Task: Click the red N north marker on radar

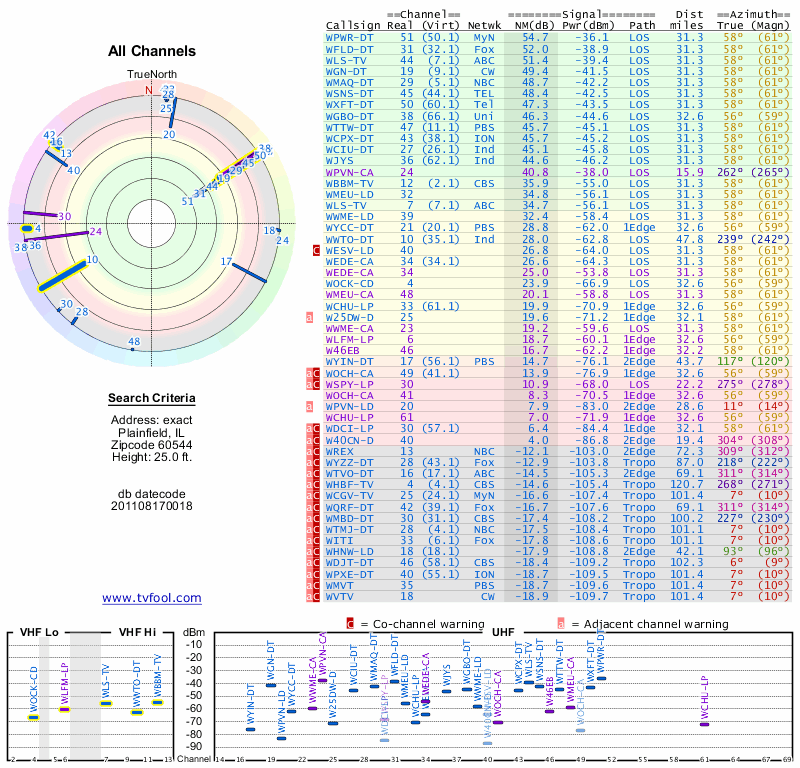Action: [x=148, y=90]
